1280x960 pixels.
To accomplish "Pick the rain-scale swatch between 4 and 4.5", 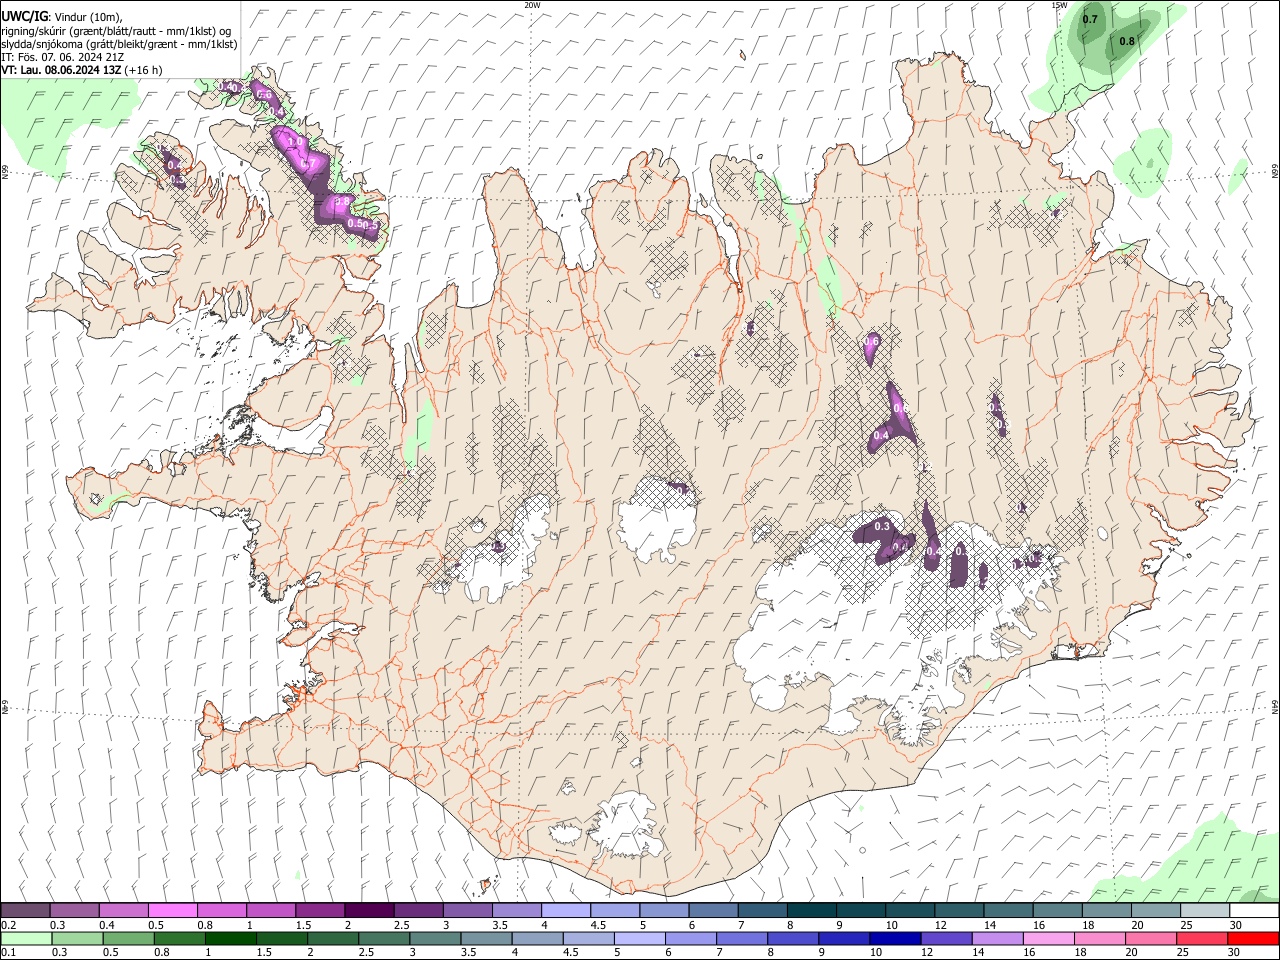I will tap(536, 938).
